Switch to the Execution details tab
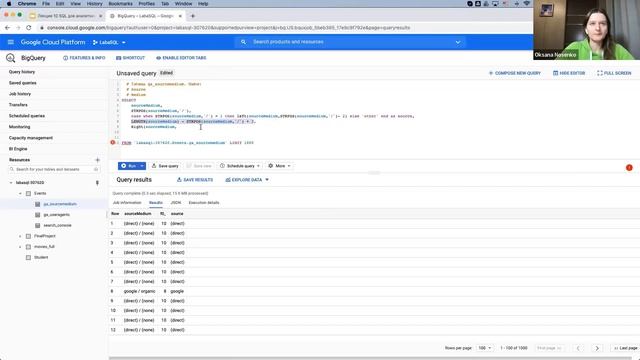The width and height of the screenshot is (640, 360). click(x=204, y=203)
